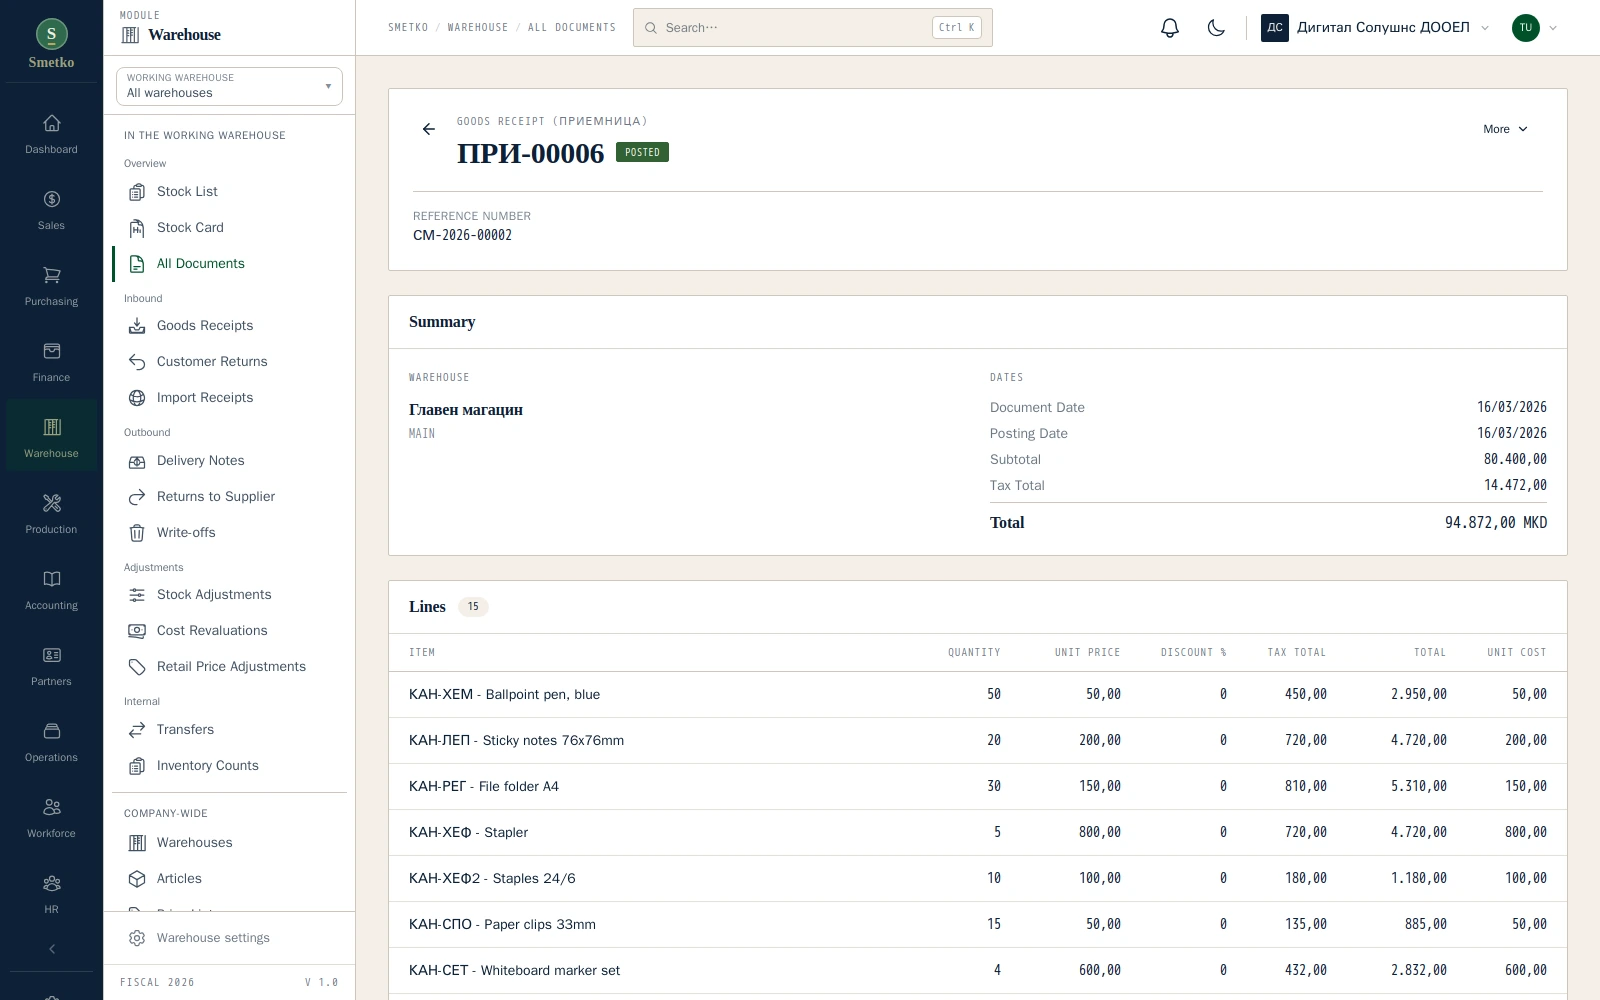Open Transfers
The height and width of the screenshot is (1000, 1600).
tap(229, 729)
